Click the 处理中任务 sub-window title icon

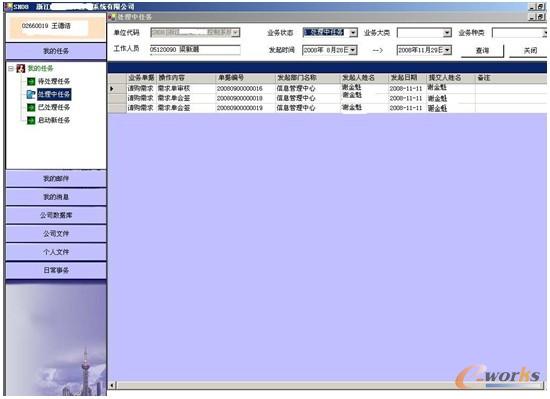coord(112,17)
